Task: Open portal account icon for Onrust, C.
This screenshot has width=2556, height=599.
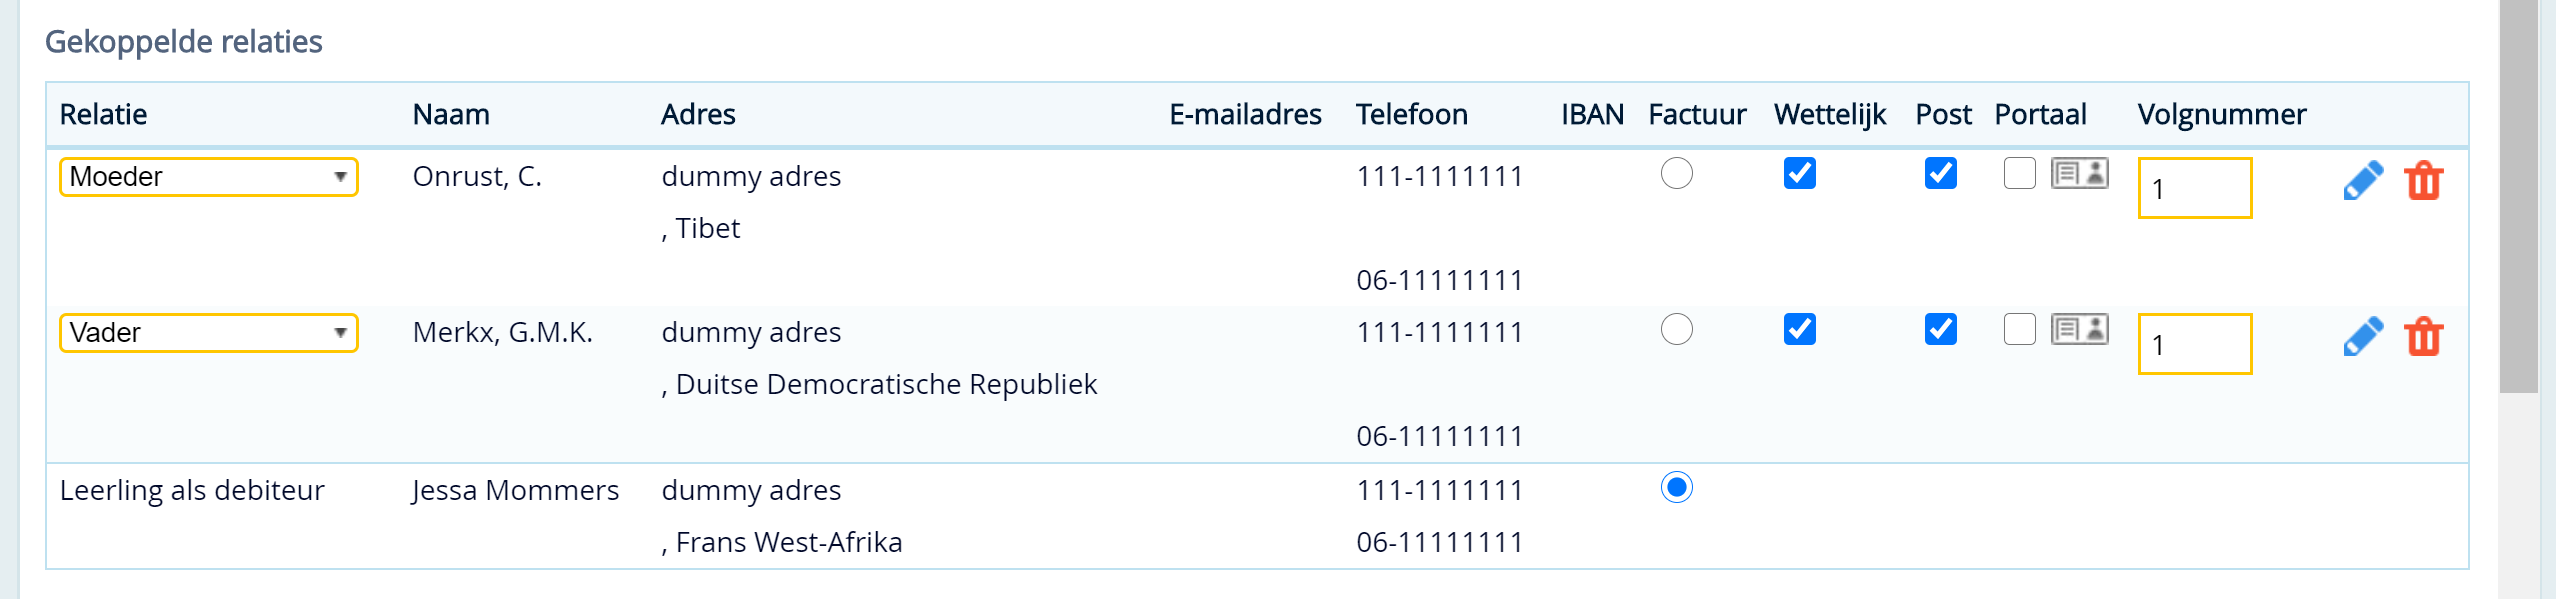Action: point(2080,173)
